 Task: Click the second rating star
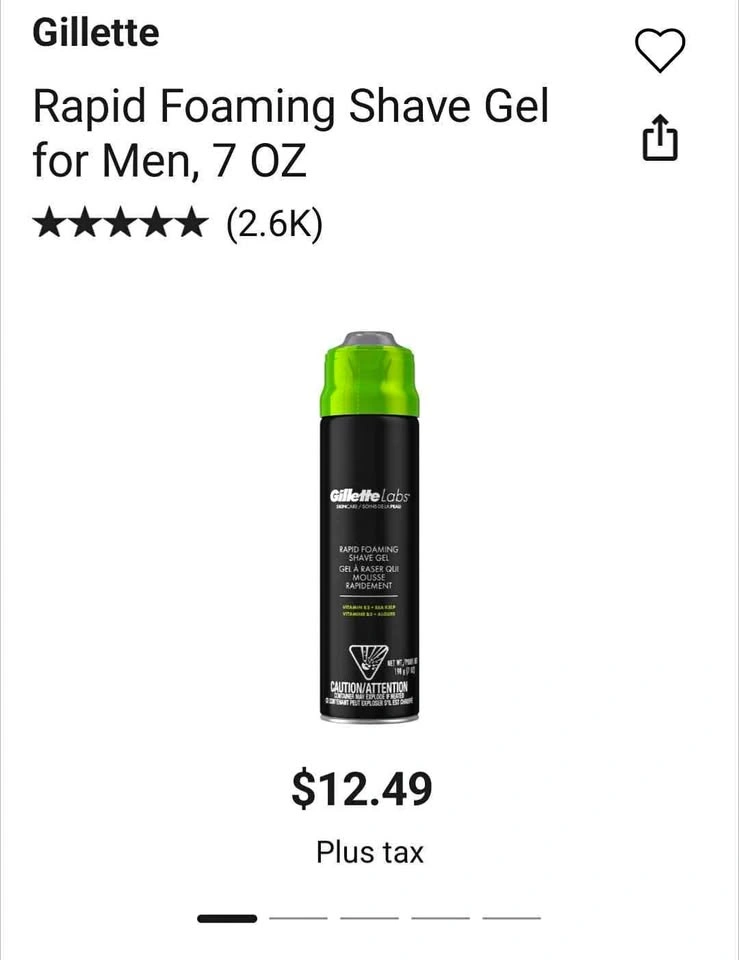(84, 222)
